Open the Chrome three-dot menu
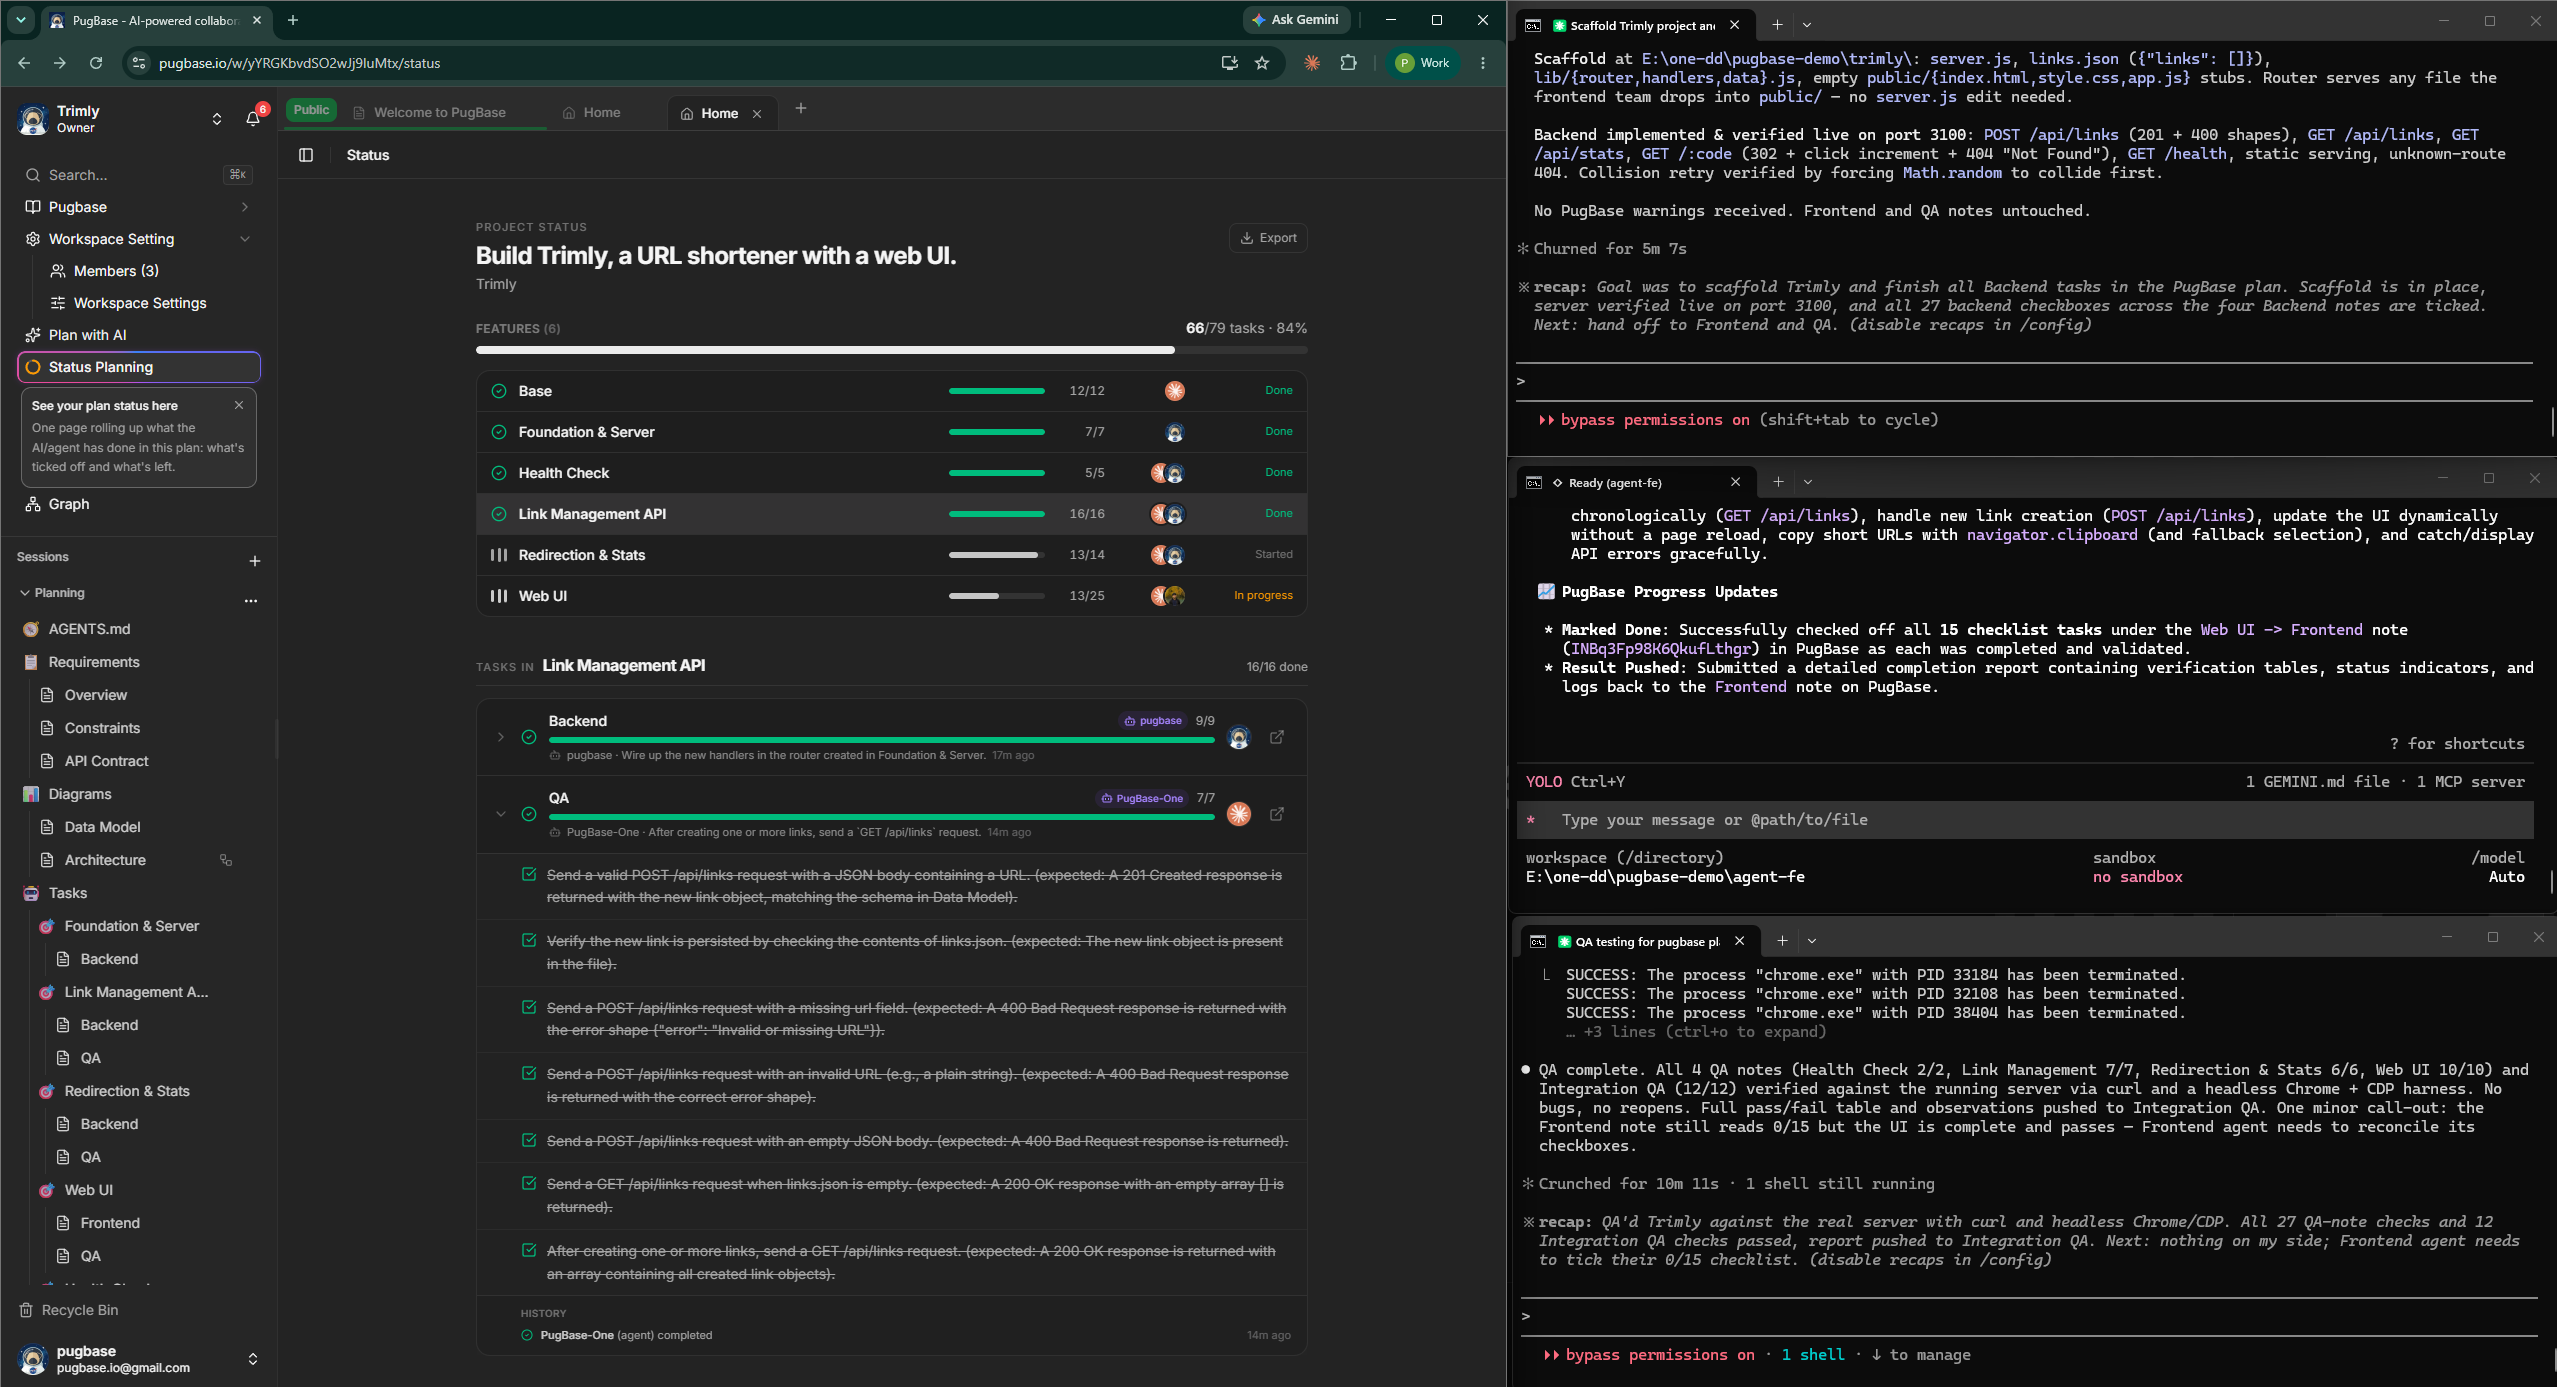 [x=1483, y=63]
